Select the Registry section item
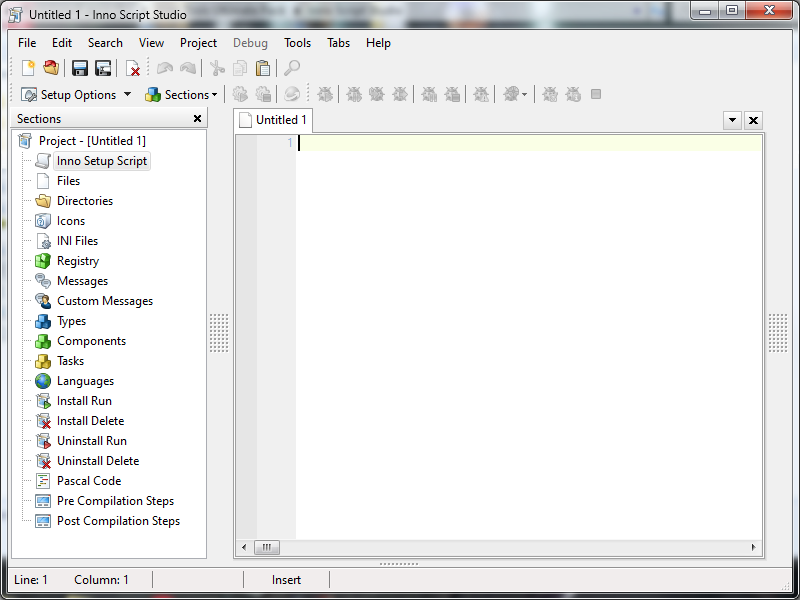The width and height of the screenshot is (800, 600). [x=78, y=261]
